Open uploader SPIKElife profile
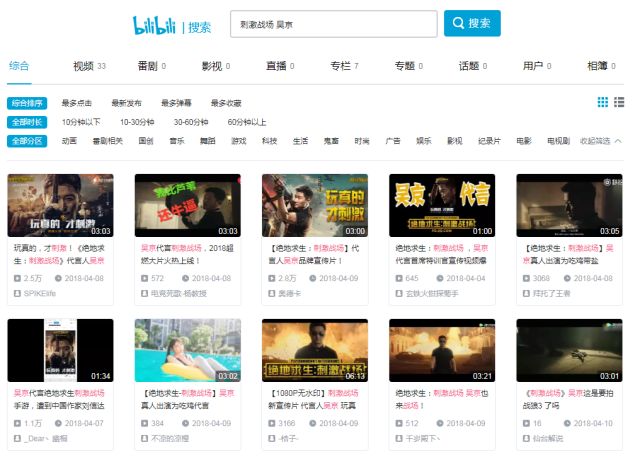The height and width of the screenshot is (457, 640). 39,293
